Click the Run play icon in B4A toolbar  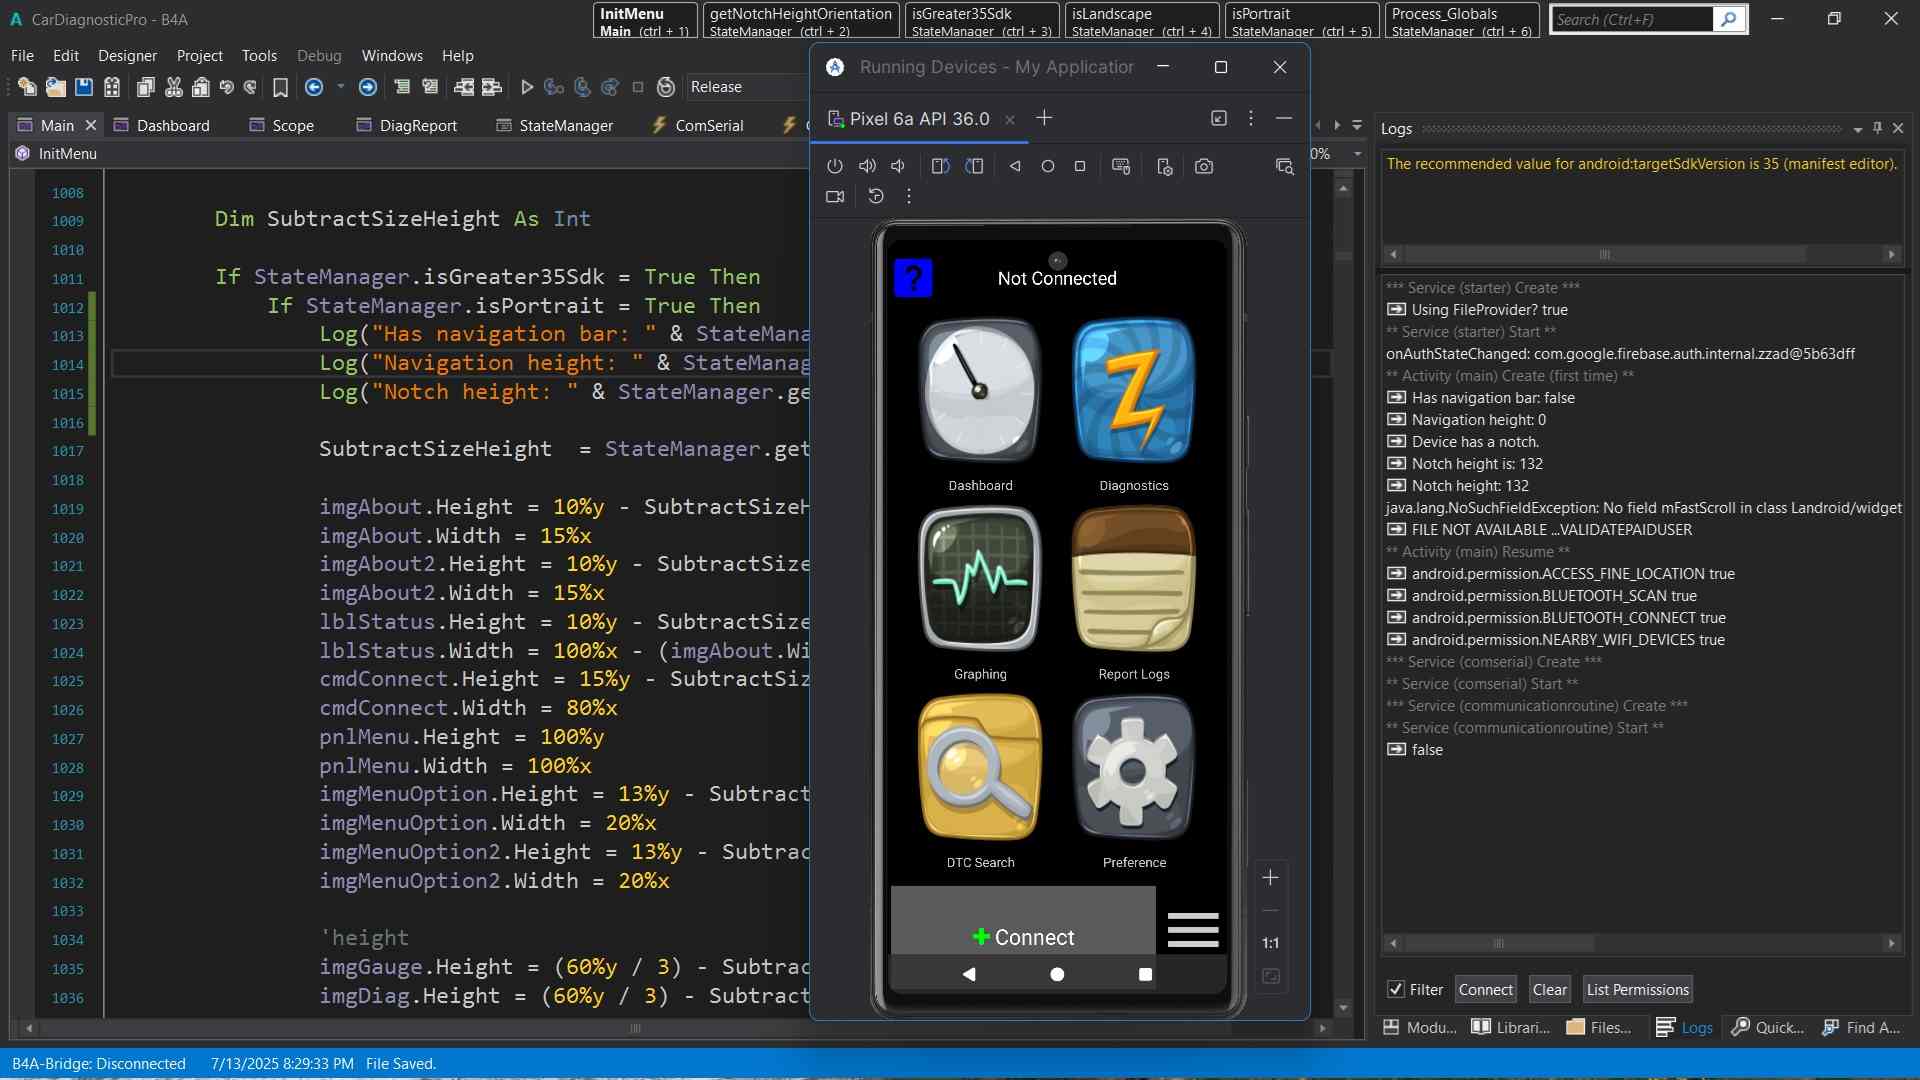click(x=527, y=88)
